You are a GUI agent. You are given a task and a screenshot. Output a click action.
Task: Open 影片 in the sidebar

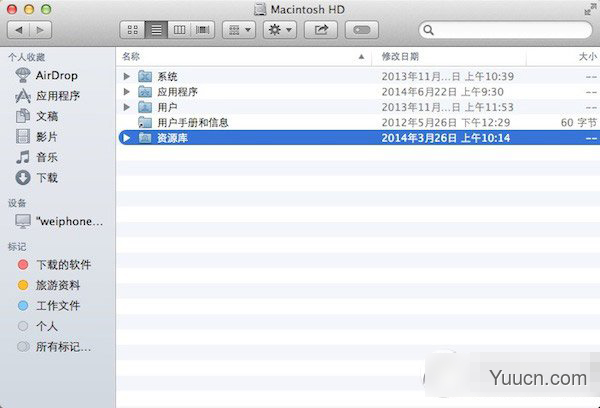(x=37, y=137)
